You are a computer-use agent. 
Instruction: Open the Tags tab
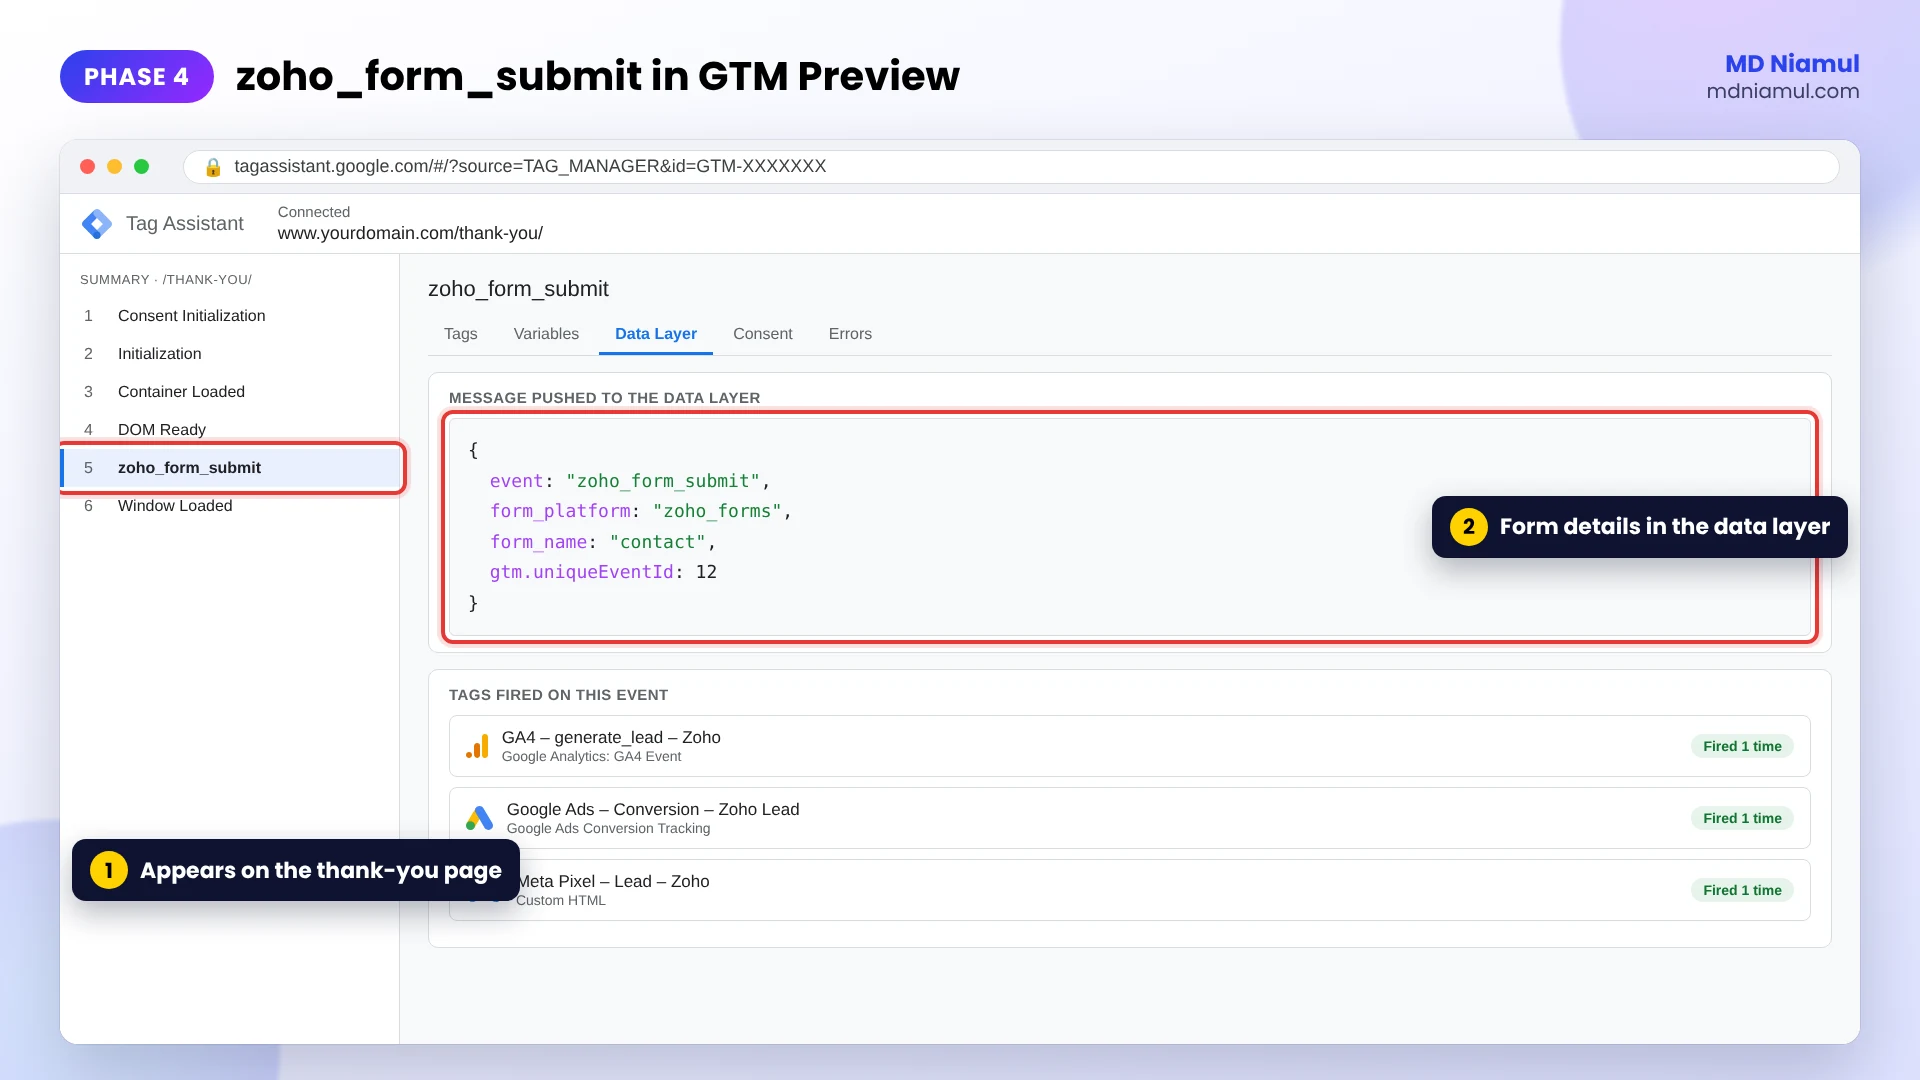[x=460, y=334]
